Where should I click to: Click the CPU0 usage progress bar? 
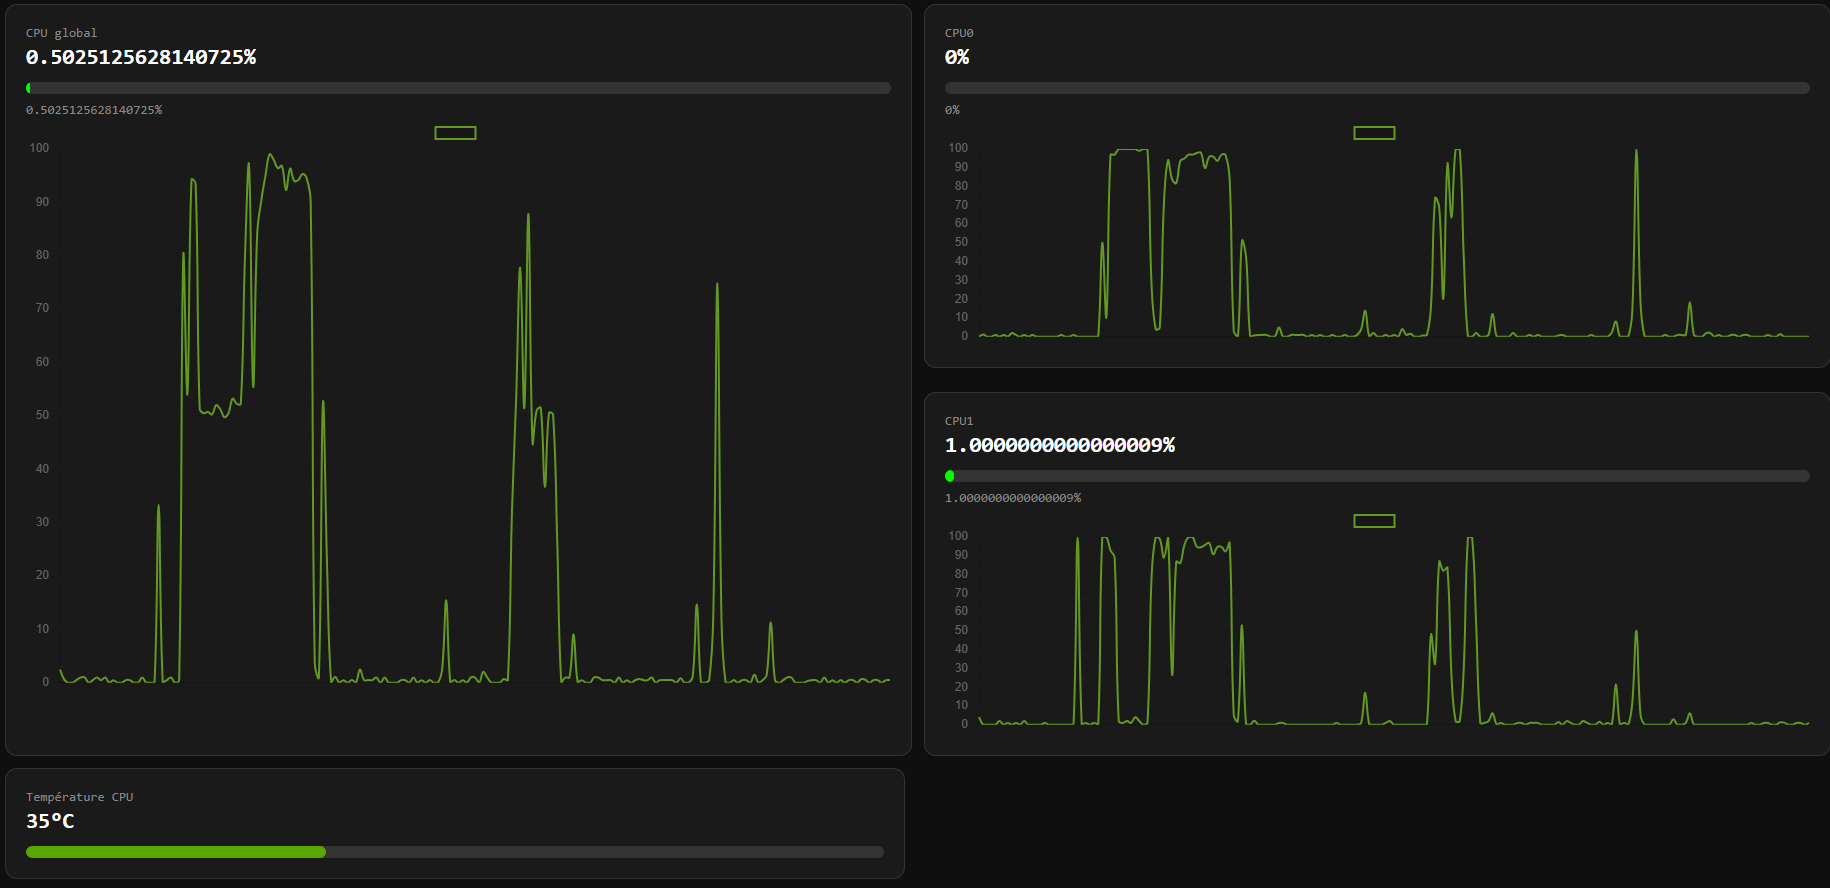(1377, 88)
